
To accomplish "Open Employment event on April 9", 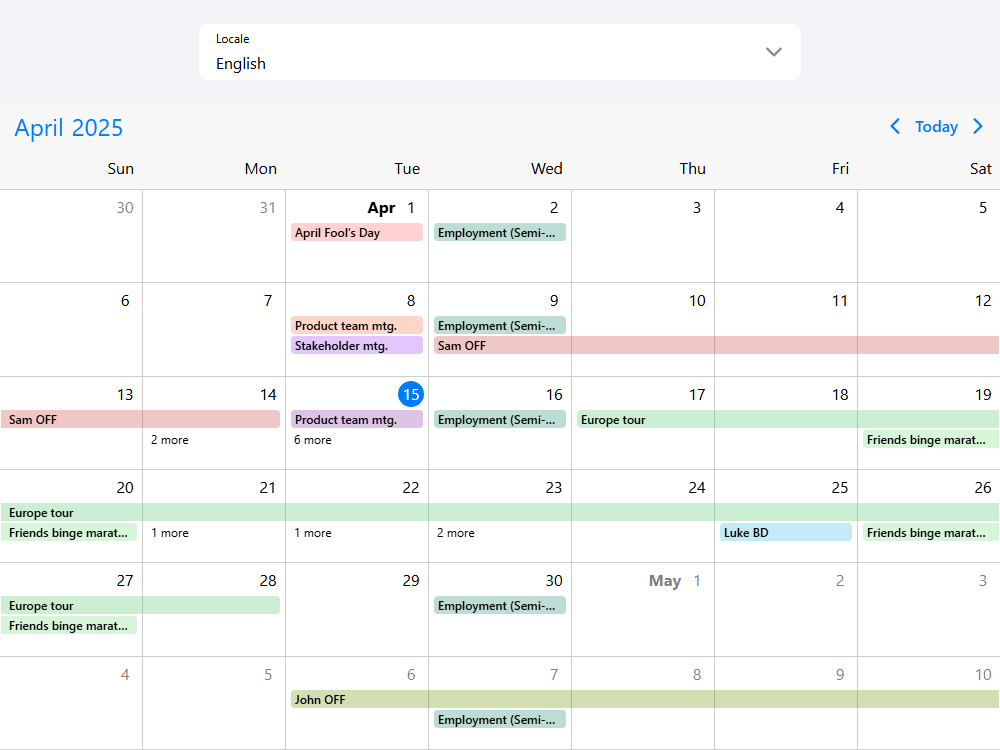I will [x=500, y=325].
